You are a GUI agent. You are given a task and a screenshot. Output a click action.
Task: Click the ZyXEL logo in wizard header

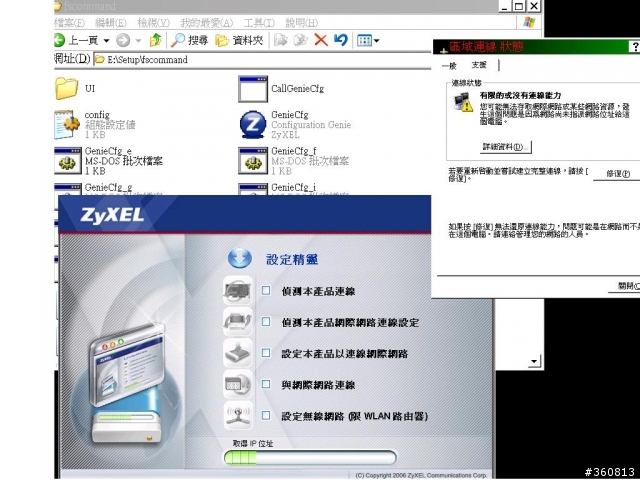point(112,215)
